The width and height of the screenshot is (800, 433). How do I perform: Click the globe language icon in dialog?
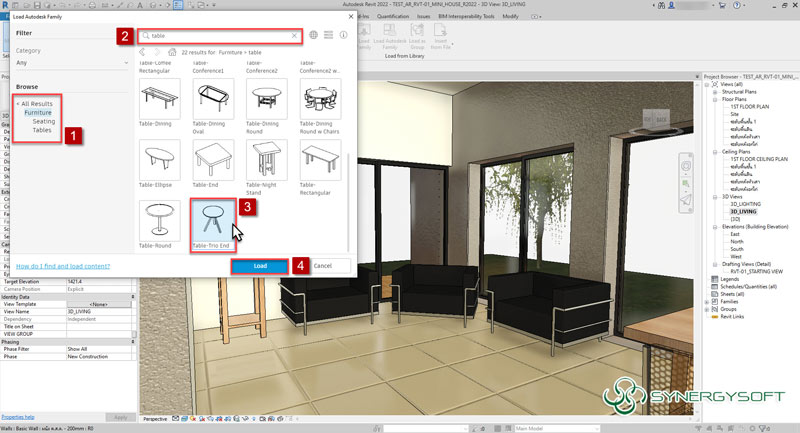314,35
